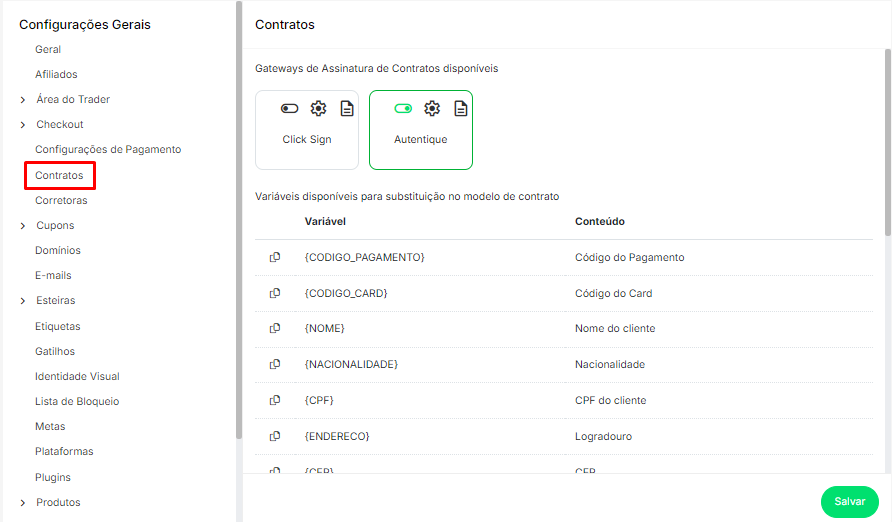
Task: Go to Identidade Visual settings
Action: click(x=77, y=377)
